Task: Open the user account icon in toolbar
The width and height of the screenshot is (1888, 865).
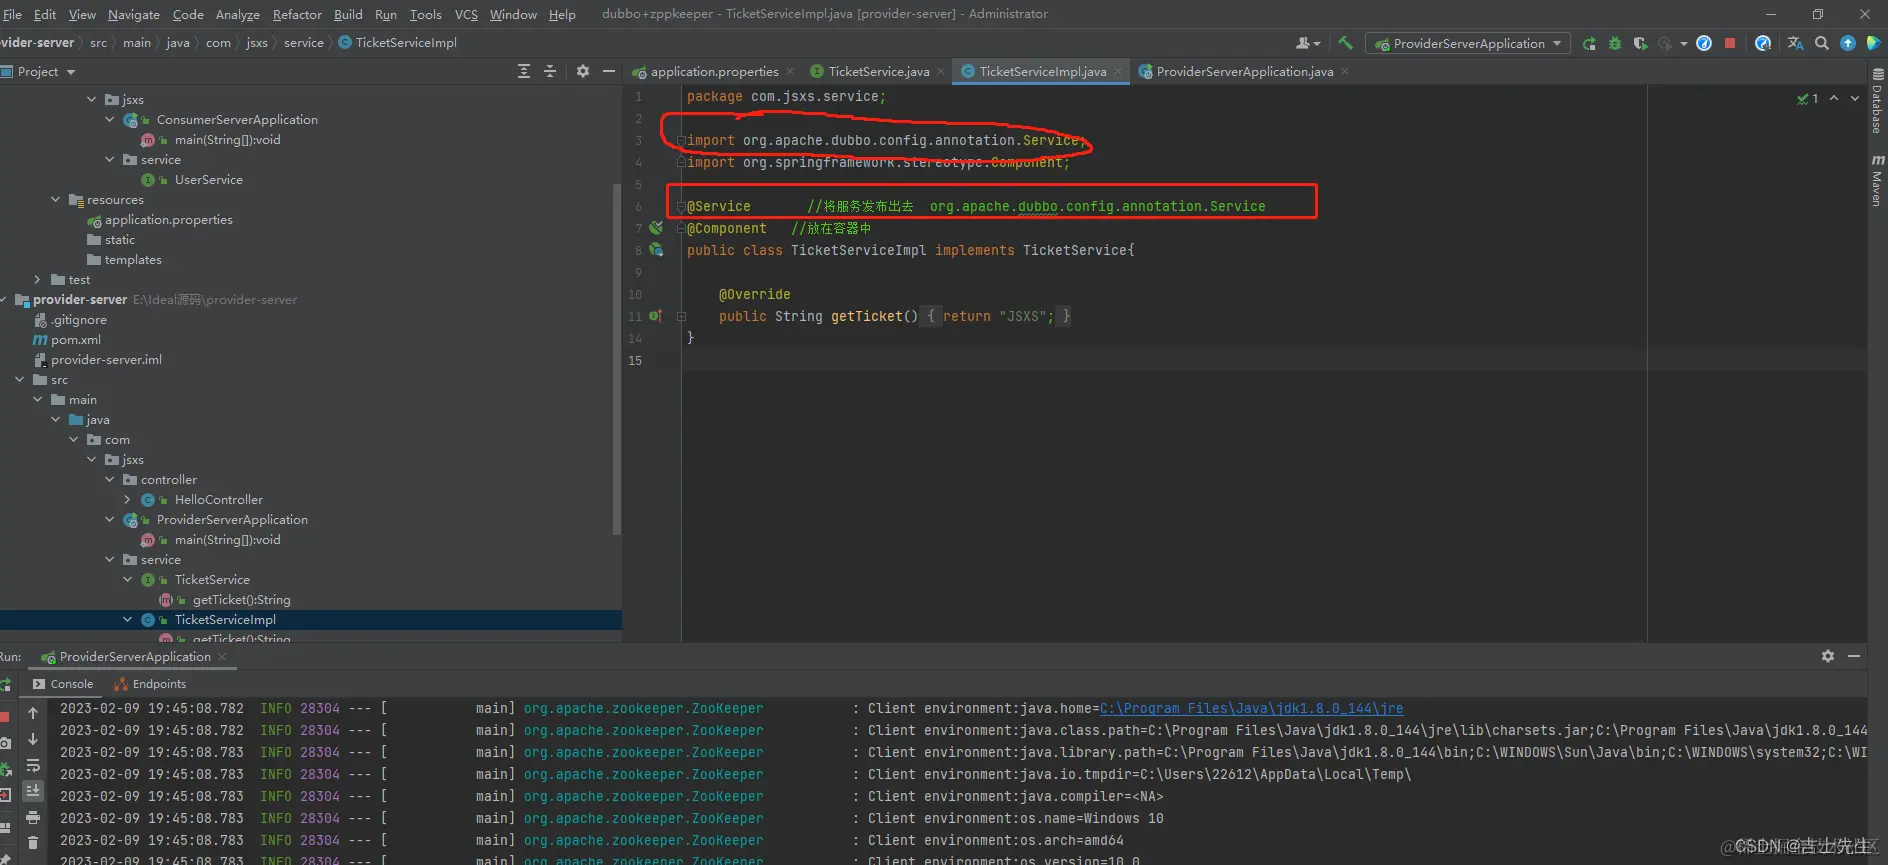Action: tap(1307, 43)
